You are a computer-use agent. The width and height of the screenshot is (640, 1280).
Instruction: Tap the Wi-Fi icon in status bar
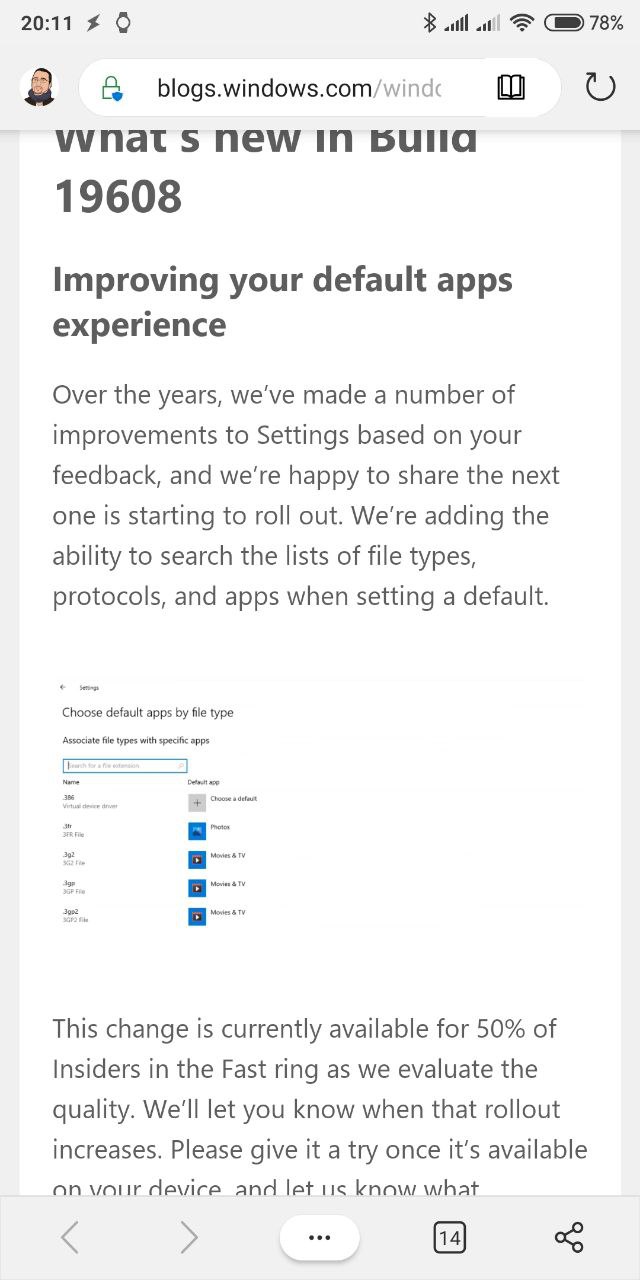521,22
